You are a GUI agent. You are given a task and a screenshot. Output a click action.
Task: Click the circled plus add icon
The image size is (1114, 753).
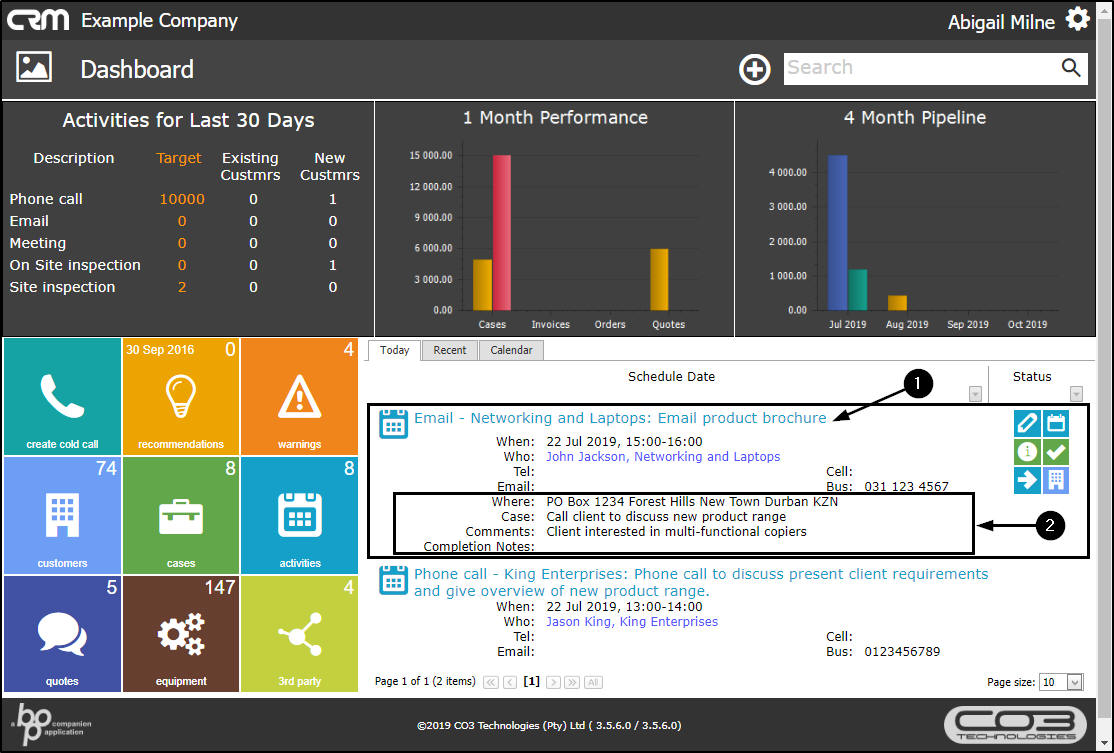tap(755, 70)
